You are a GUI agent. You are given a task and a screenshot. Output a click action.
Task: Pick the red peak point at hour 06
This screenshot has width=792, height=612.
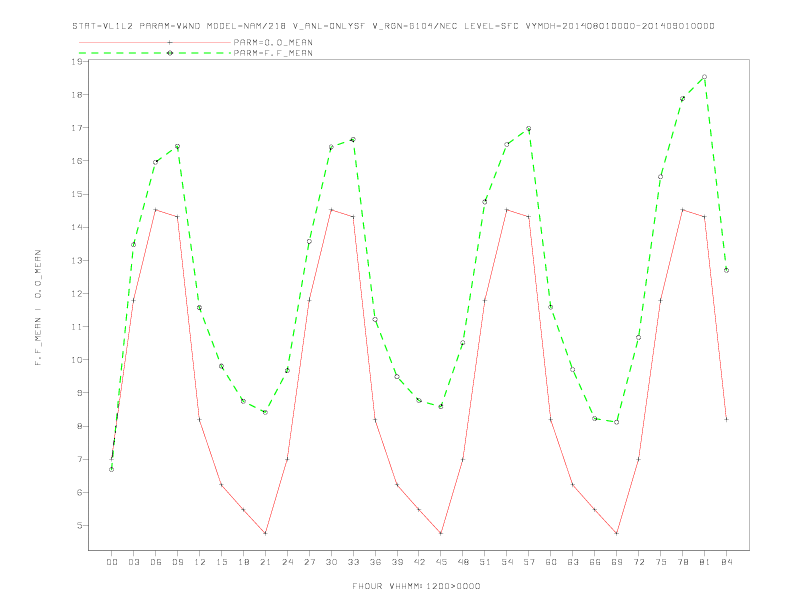156,210
